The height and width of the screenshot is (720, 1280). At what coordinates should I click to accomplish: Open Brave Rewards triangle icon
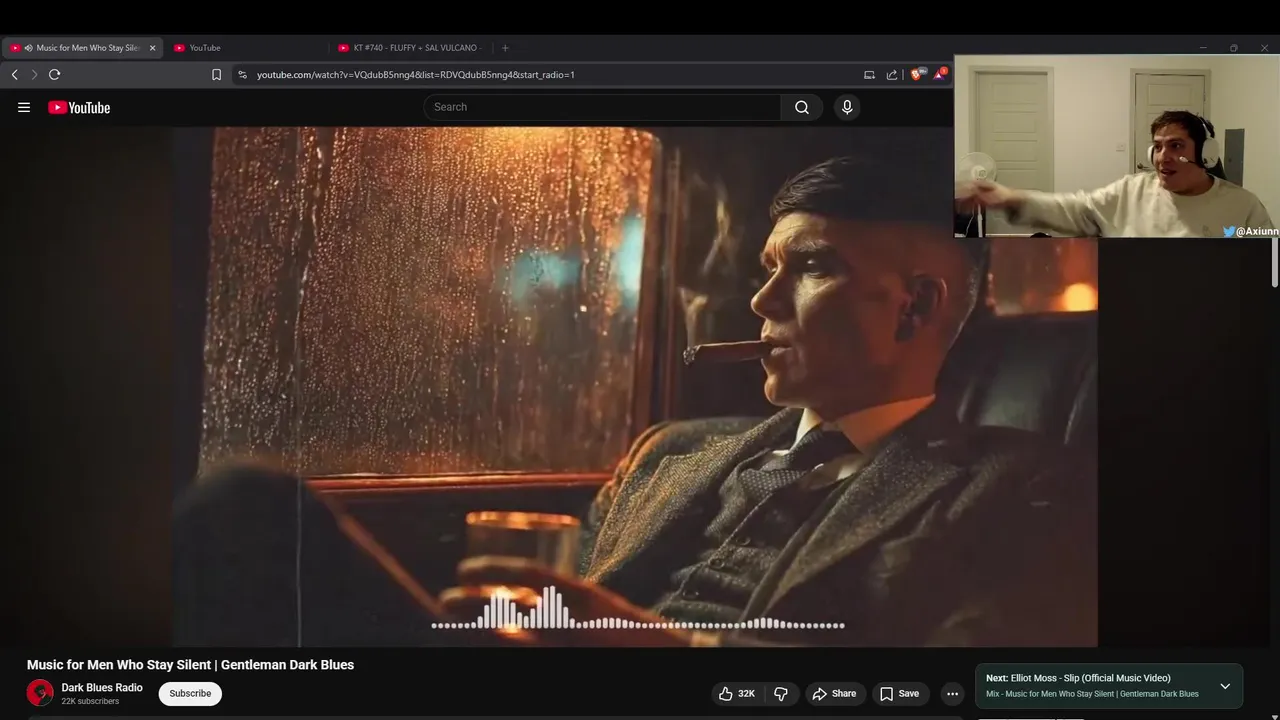point(939,74)
